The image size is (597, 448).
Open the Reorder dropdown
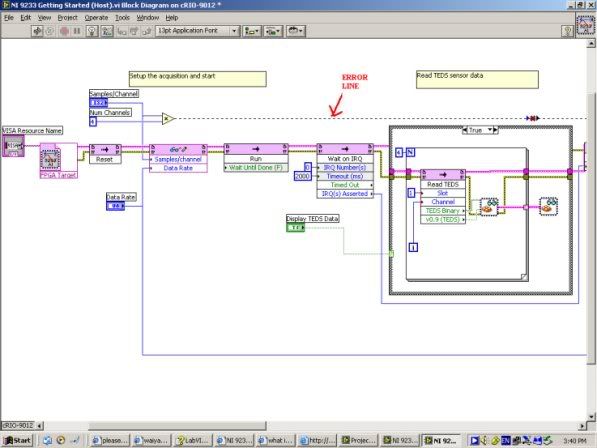[x=295, y=31]
